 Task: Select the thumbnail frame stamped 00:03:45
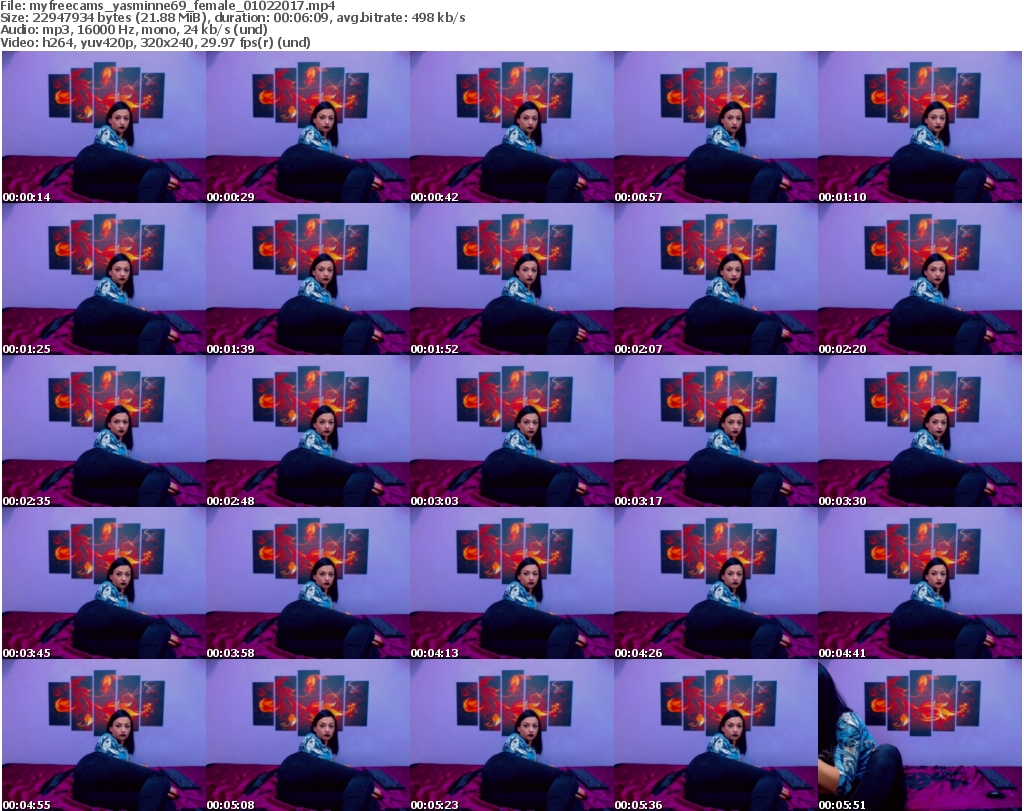click(x=104, y=583)
